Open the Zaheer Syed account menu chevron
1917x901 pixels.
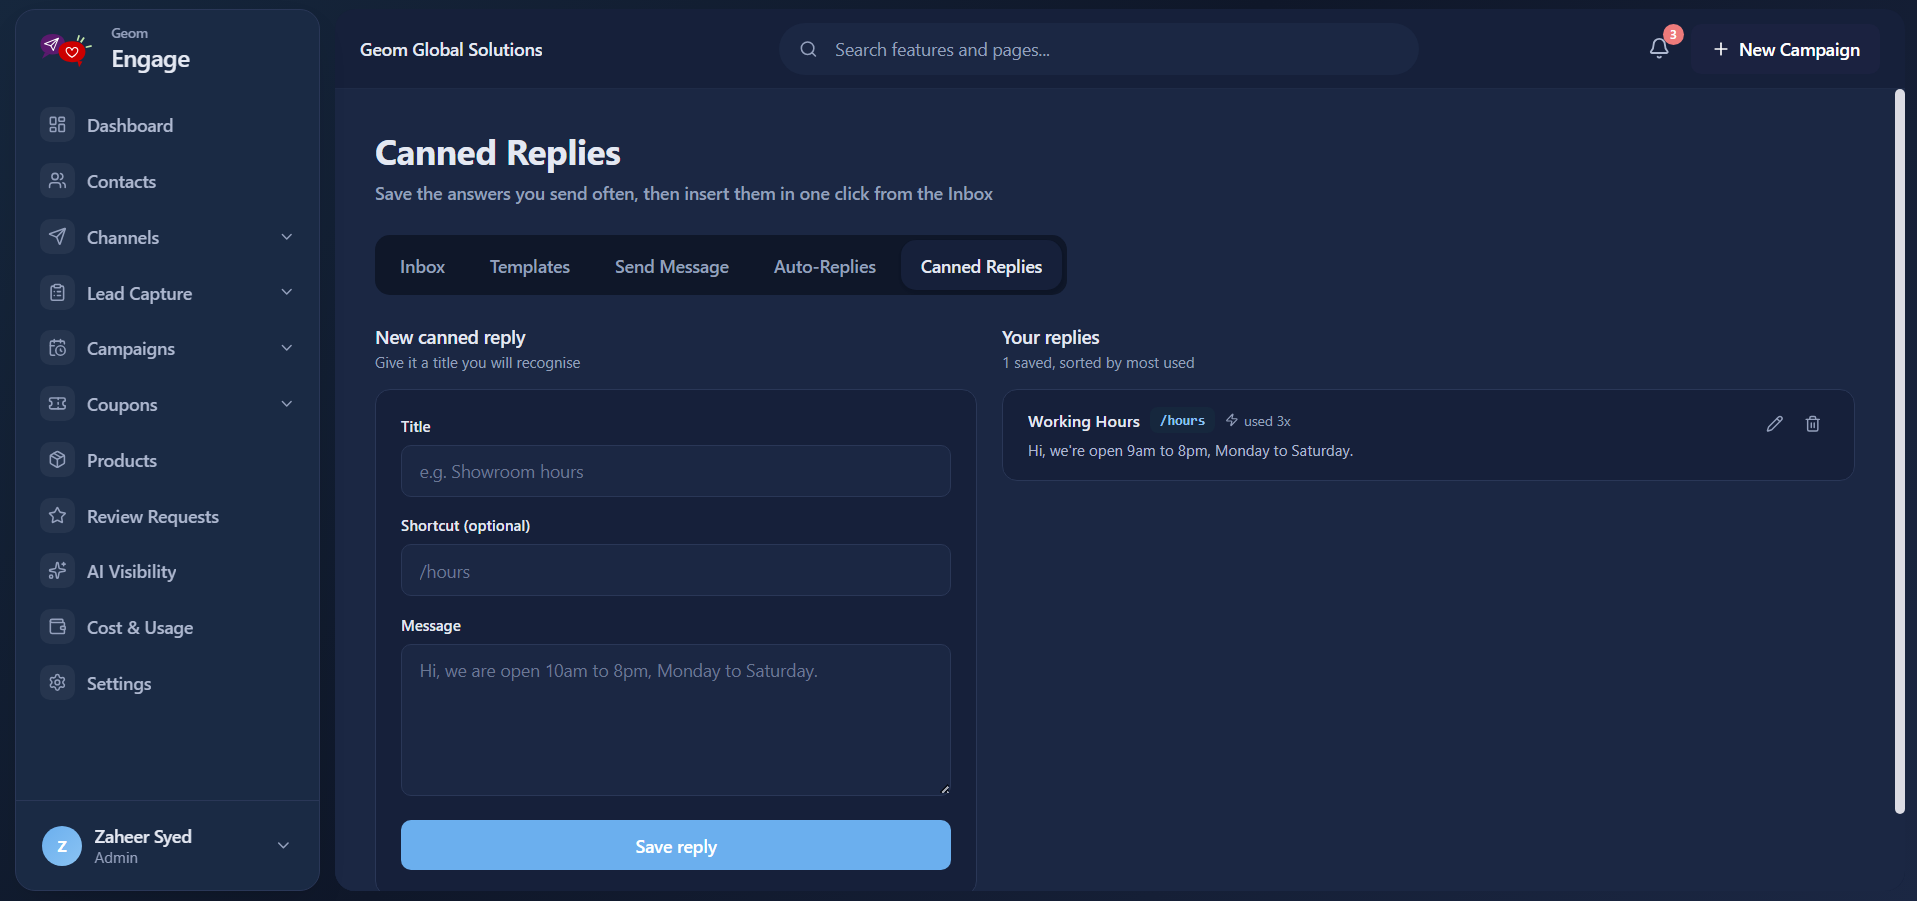coord(283,845)
